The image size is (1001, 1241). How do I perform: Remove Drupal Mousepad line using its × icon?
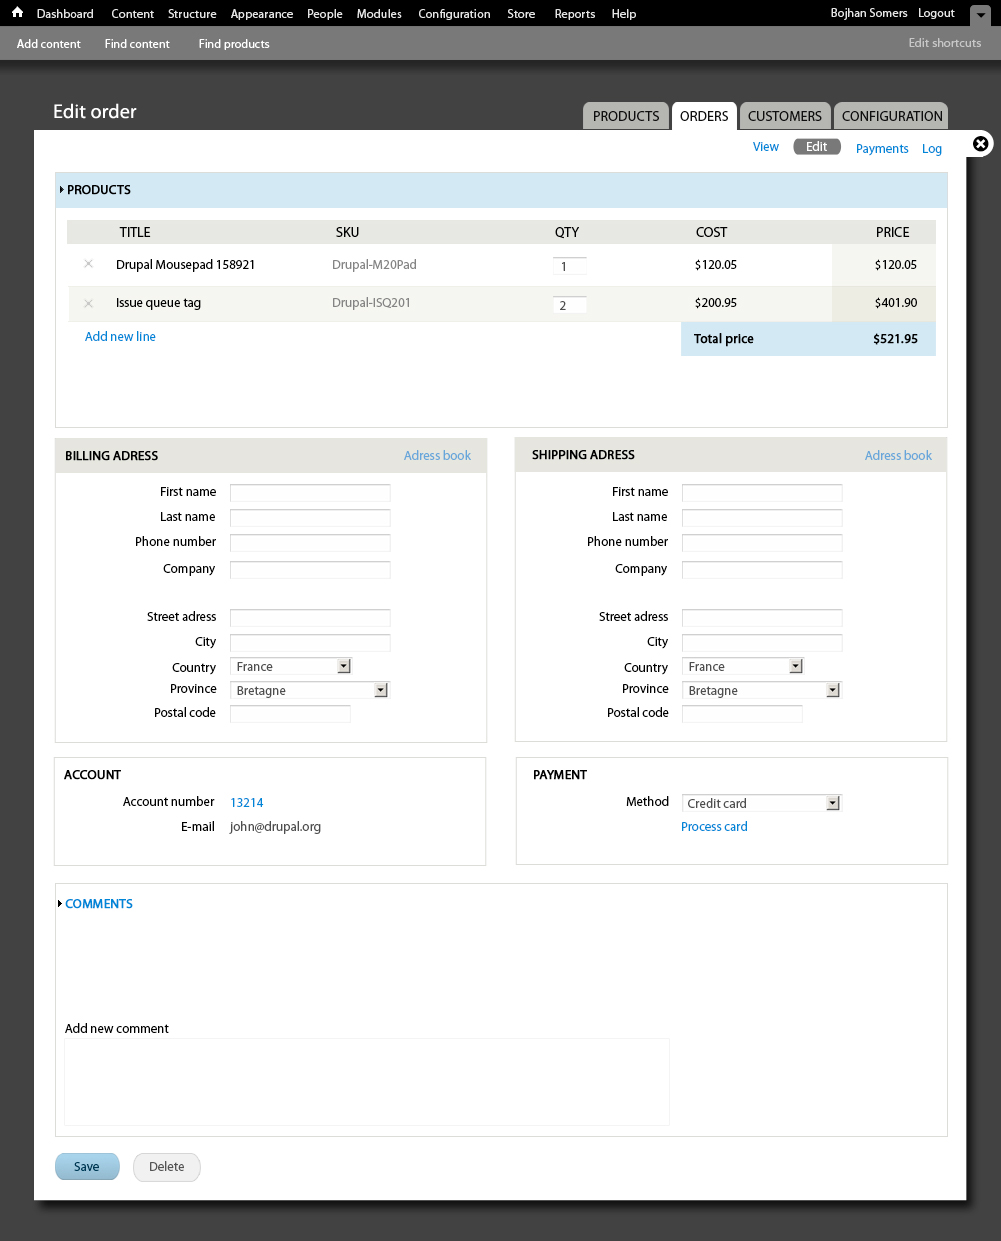[x=88, y=263]
